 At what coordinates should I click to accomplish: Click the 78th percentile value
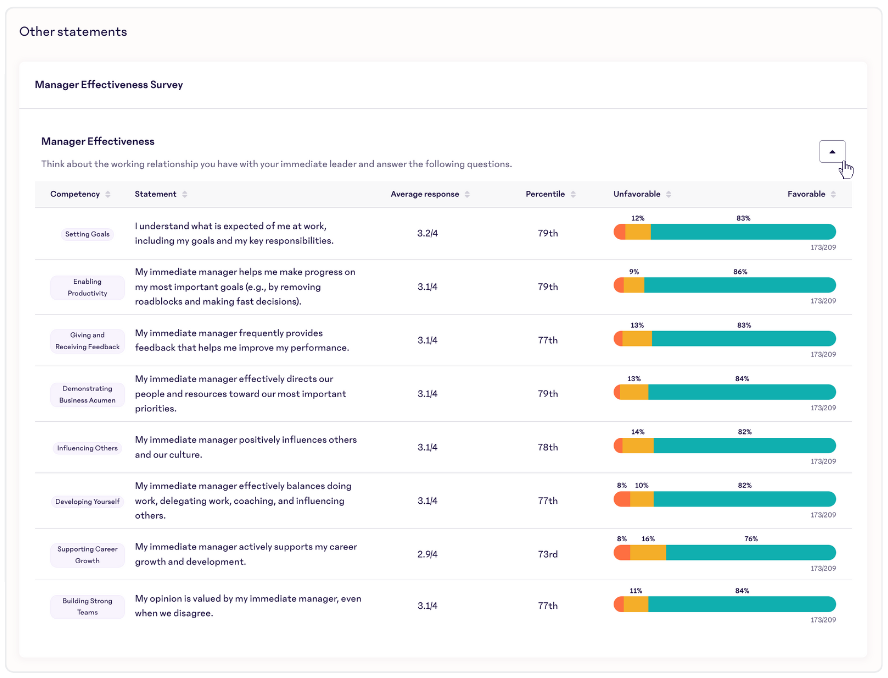[548, 447]
